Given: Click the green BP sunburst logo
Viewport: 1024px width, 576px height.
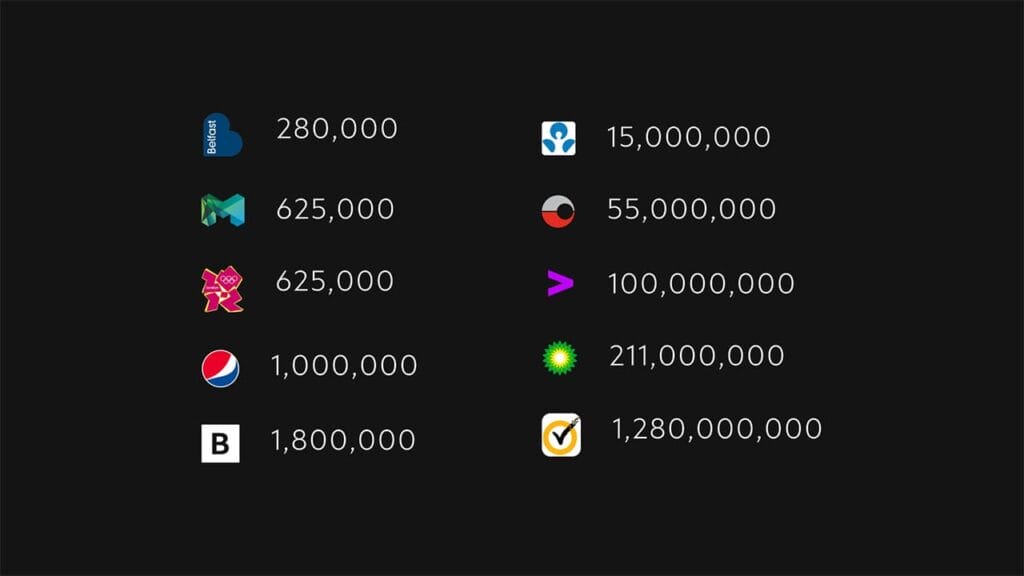Looking at the screenshot, I should point(560,358).
